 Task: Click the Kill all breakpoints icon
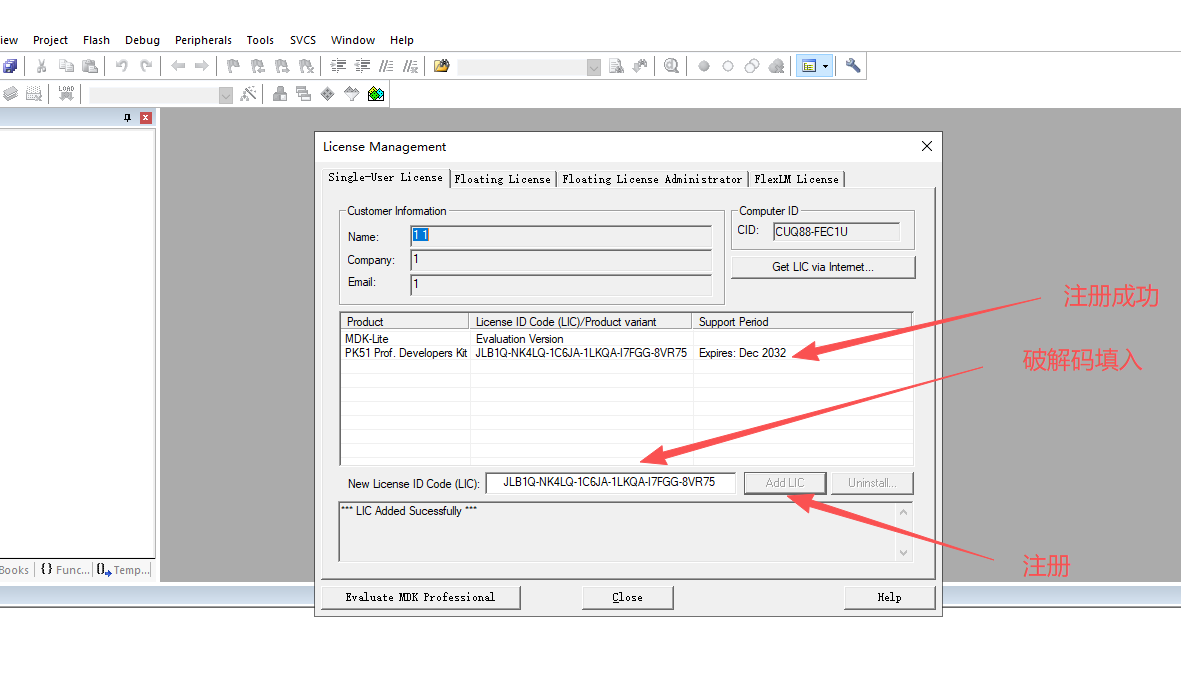point(777,66)
